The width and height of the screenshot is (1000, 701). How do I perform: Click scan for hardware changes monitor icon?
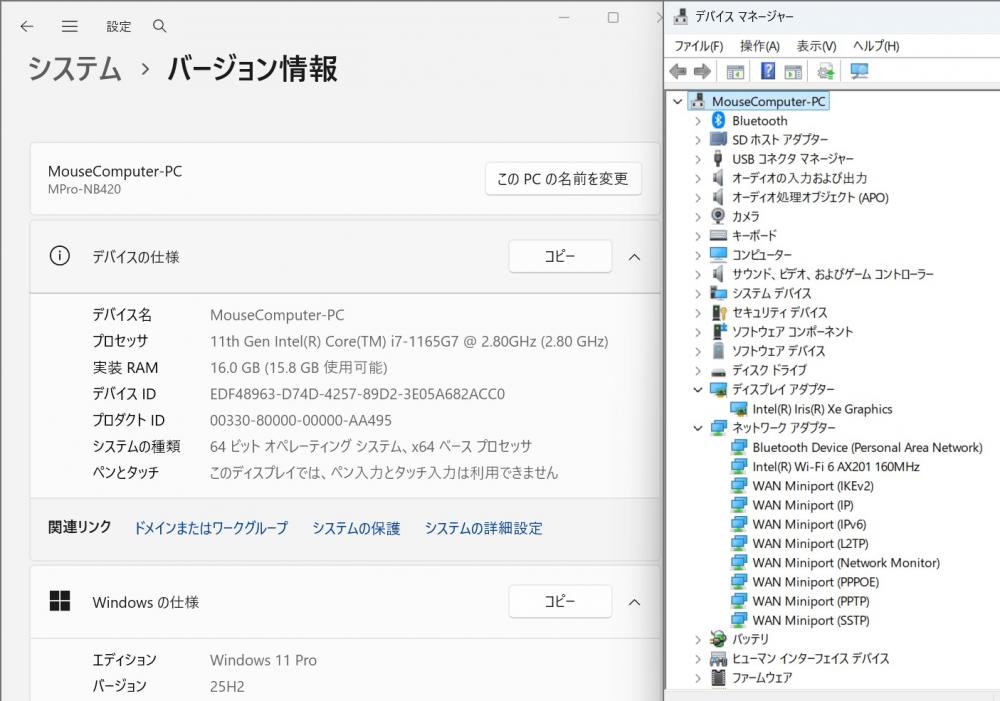(x=858, y=71)
